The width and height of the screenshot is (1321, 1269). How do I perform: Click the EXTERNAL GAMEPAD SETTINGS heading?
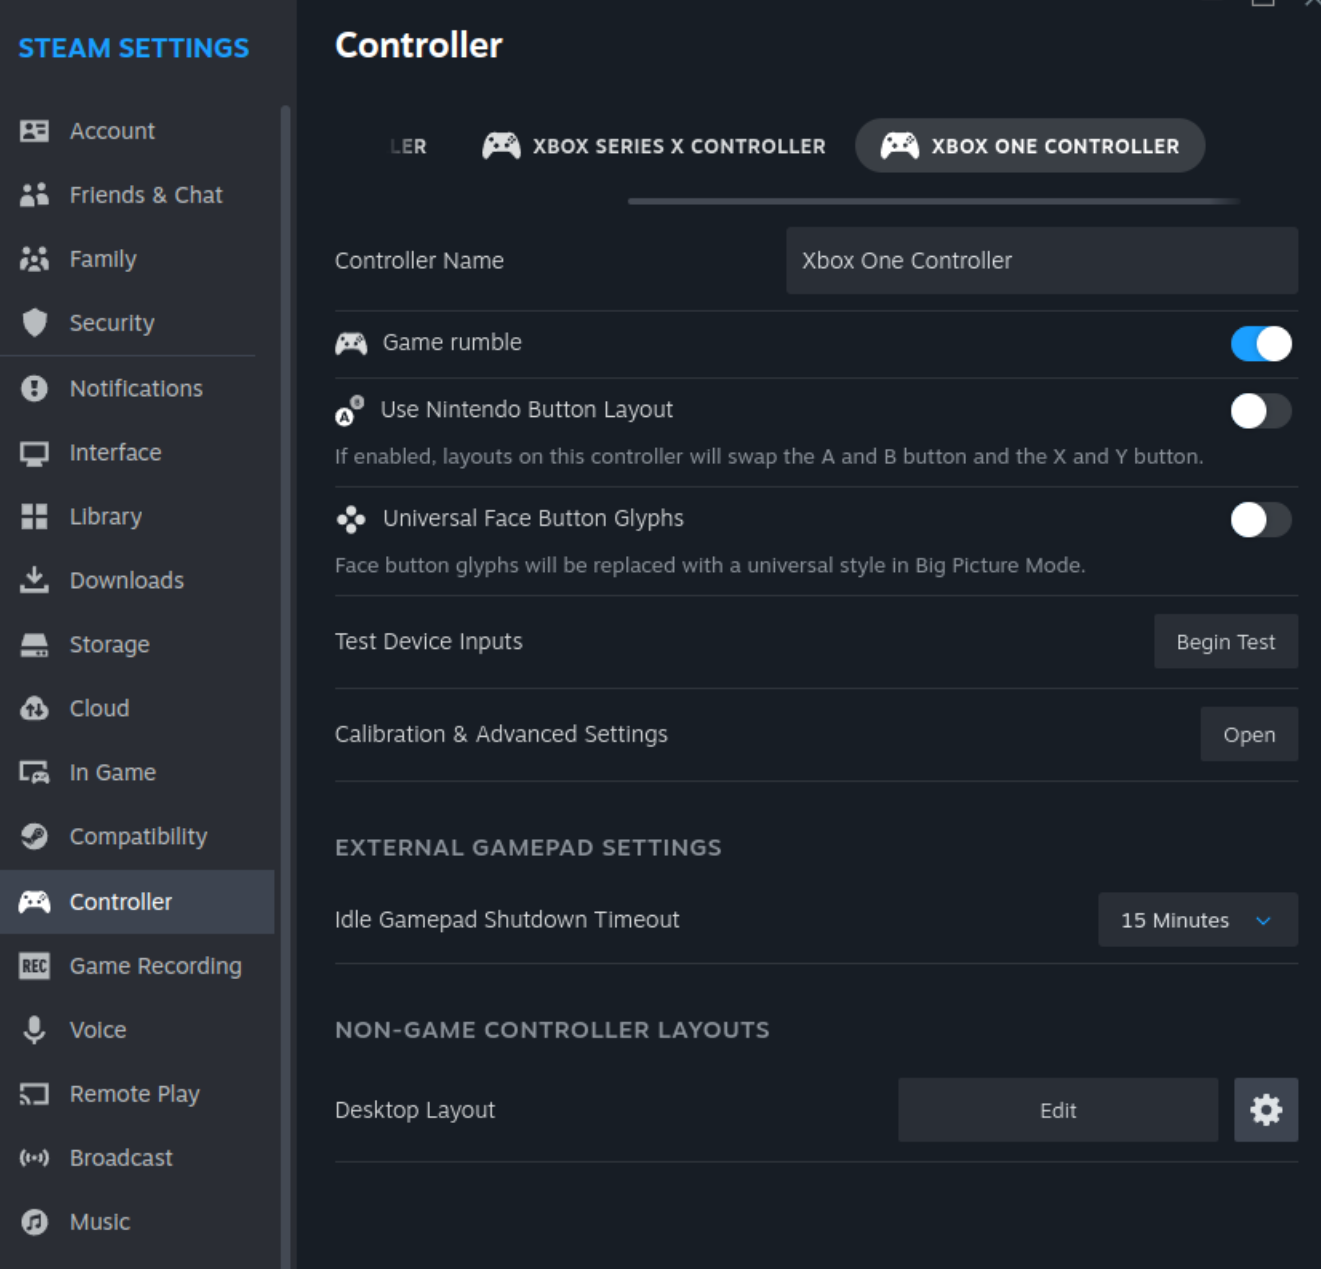coord(528,848)
